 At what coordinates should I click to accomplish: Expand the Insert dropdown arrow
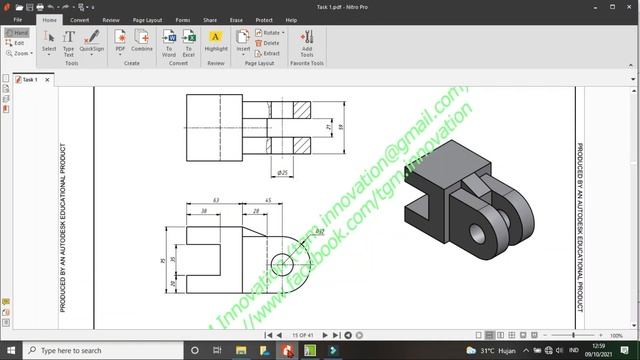pyautogui.click(x=243, y=55)
